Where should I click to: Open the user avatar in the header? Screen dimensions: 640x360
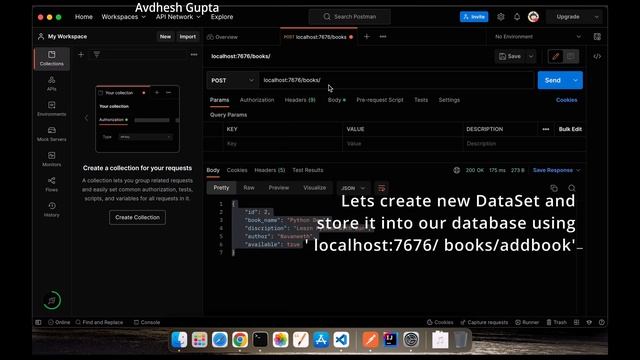click(533, 17)
